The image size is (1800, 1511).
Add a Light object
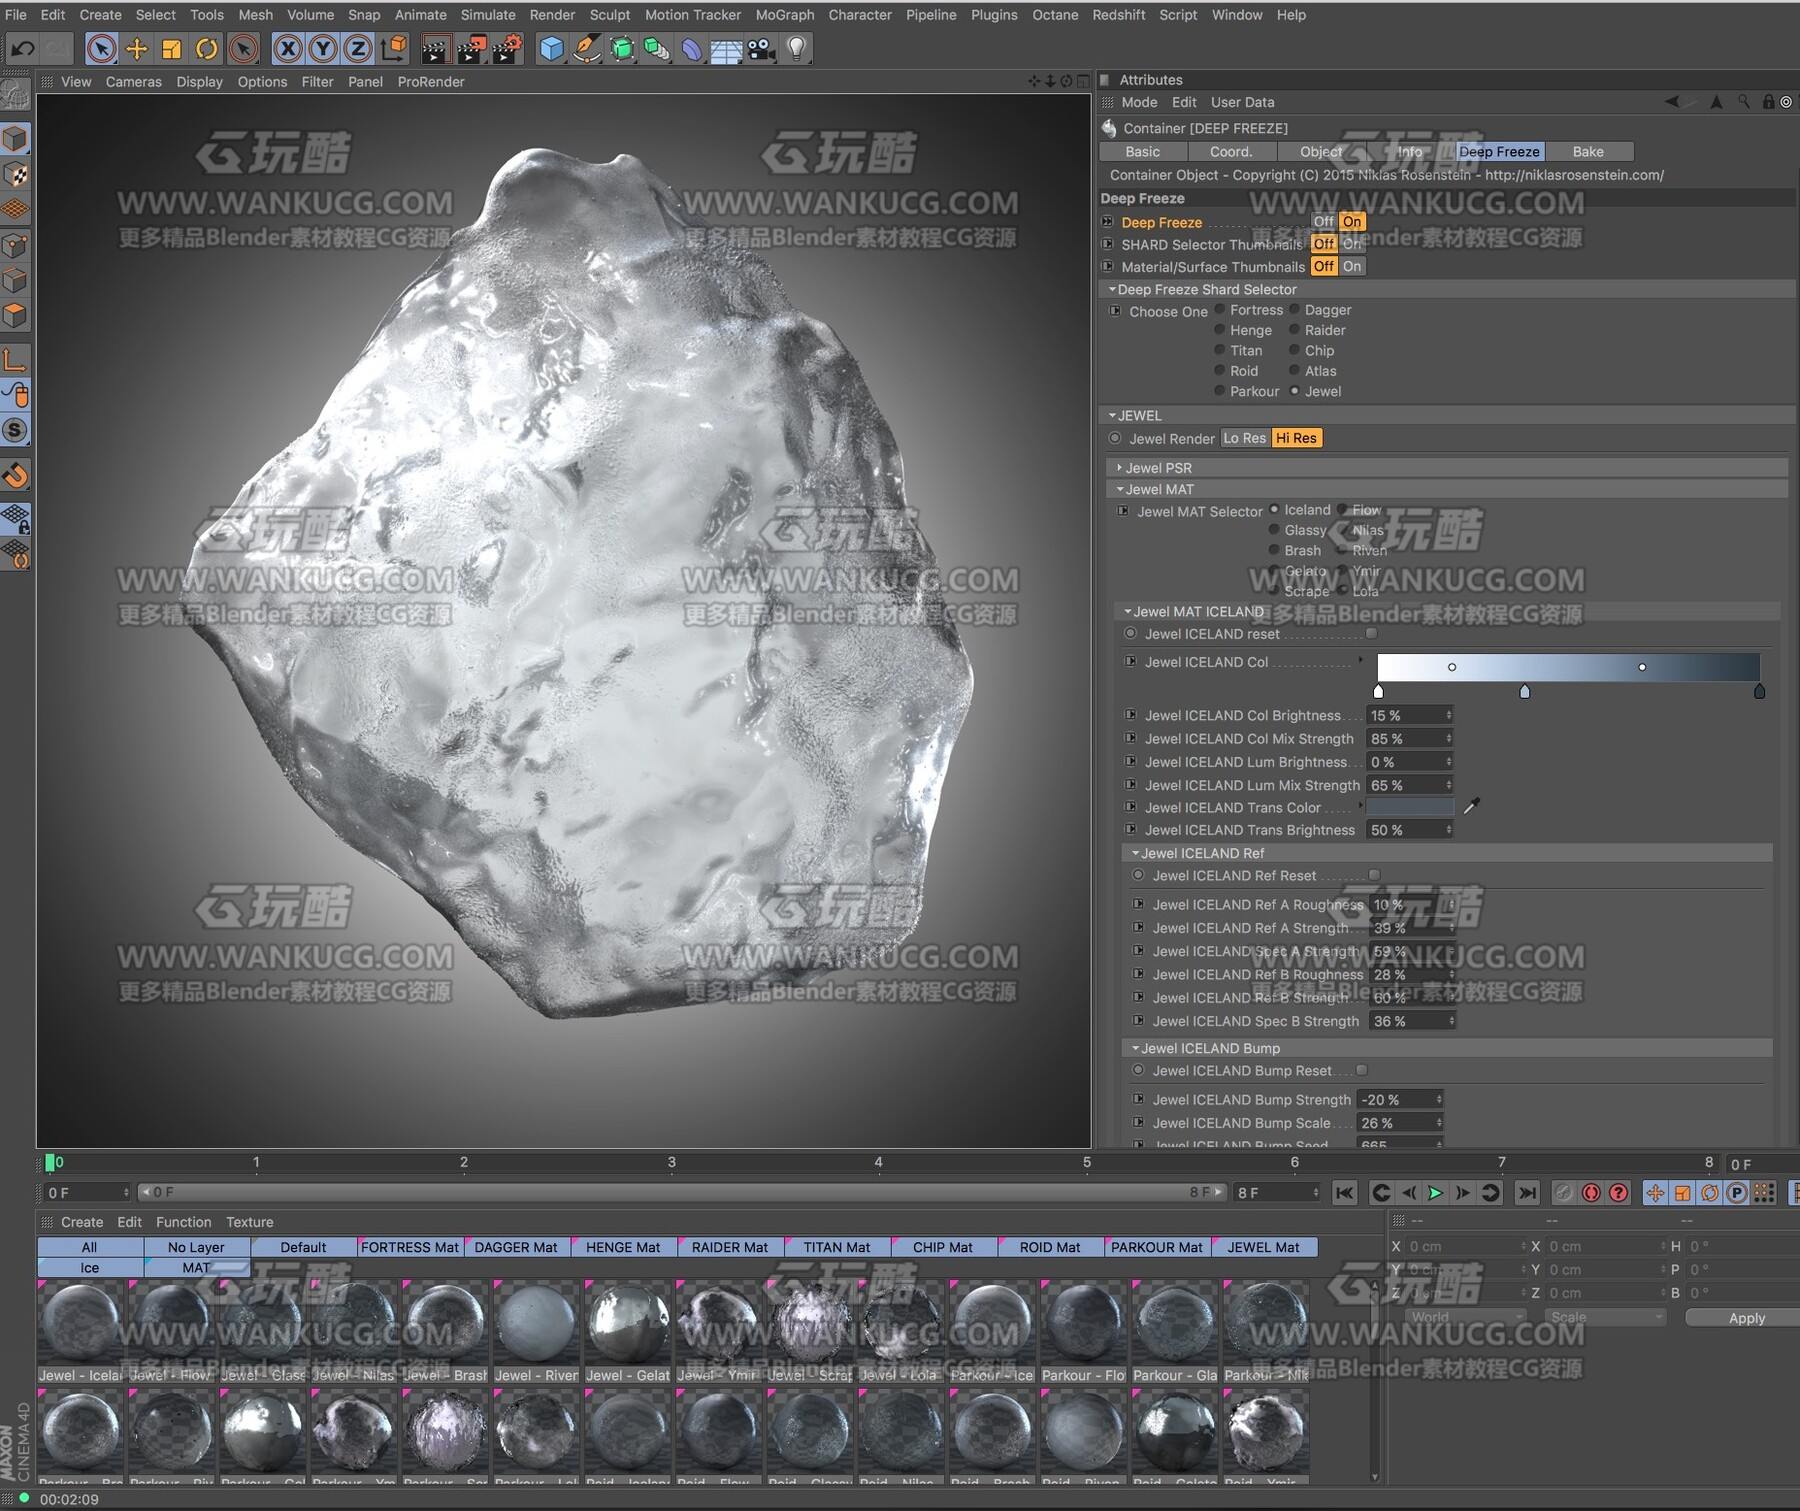tap(797, 48)
